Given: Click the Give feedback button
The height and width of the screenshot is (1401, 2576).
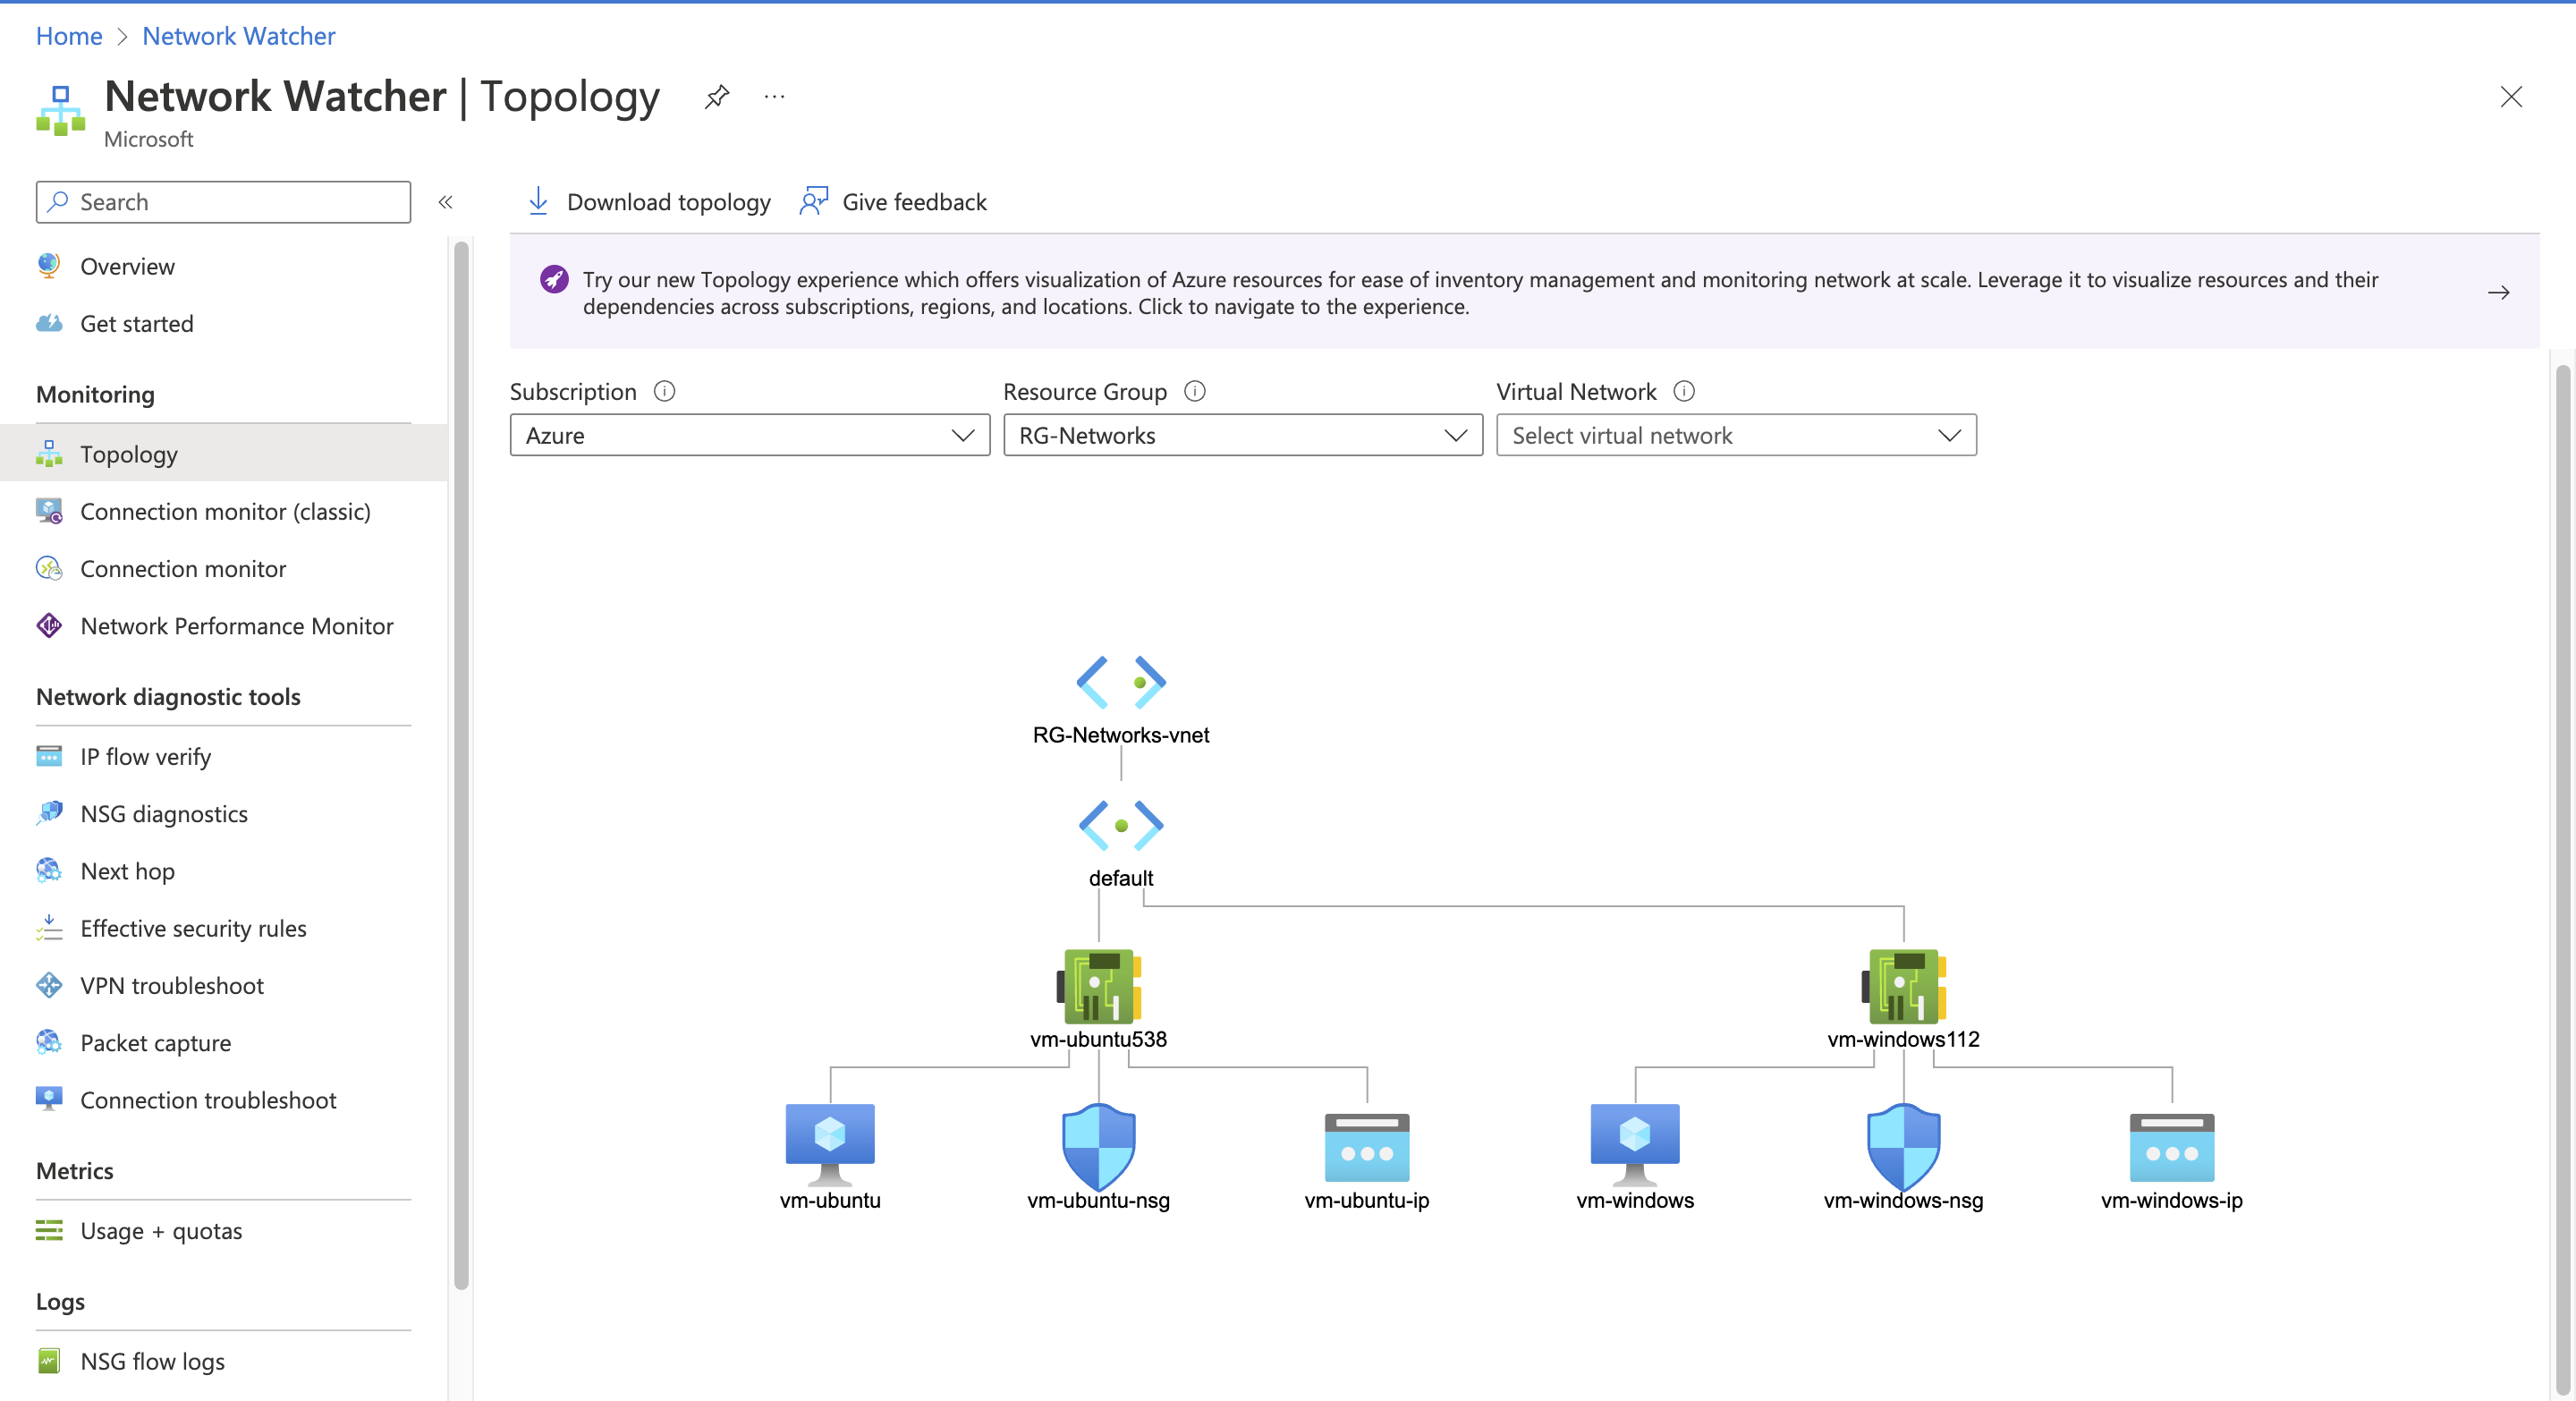Looking at the screenshot, I should point(893,202).
